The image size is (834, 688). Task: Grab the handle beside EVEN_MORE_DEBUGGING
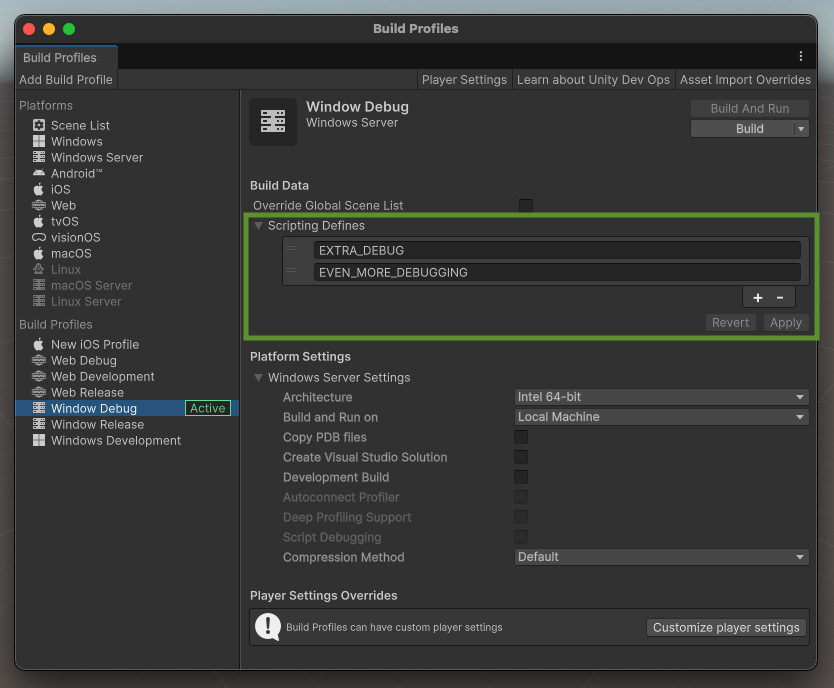pos(291,271)
